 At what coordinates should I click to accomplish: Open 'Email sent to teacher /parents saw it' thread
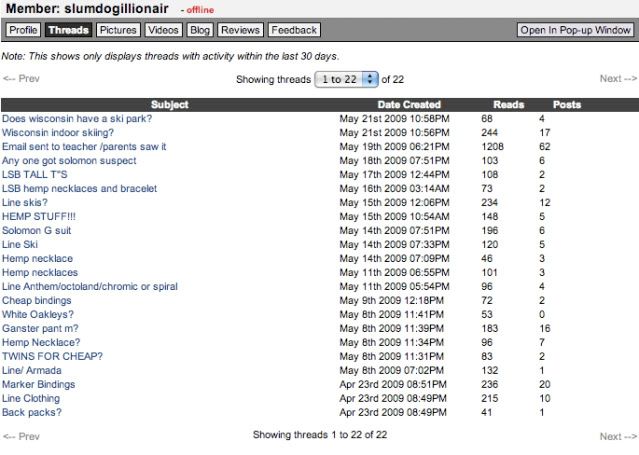pyautogui.click(x=84, y=146)
